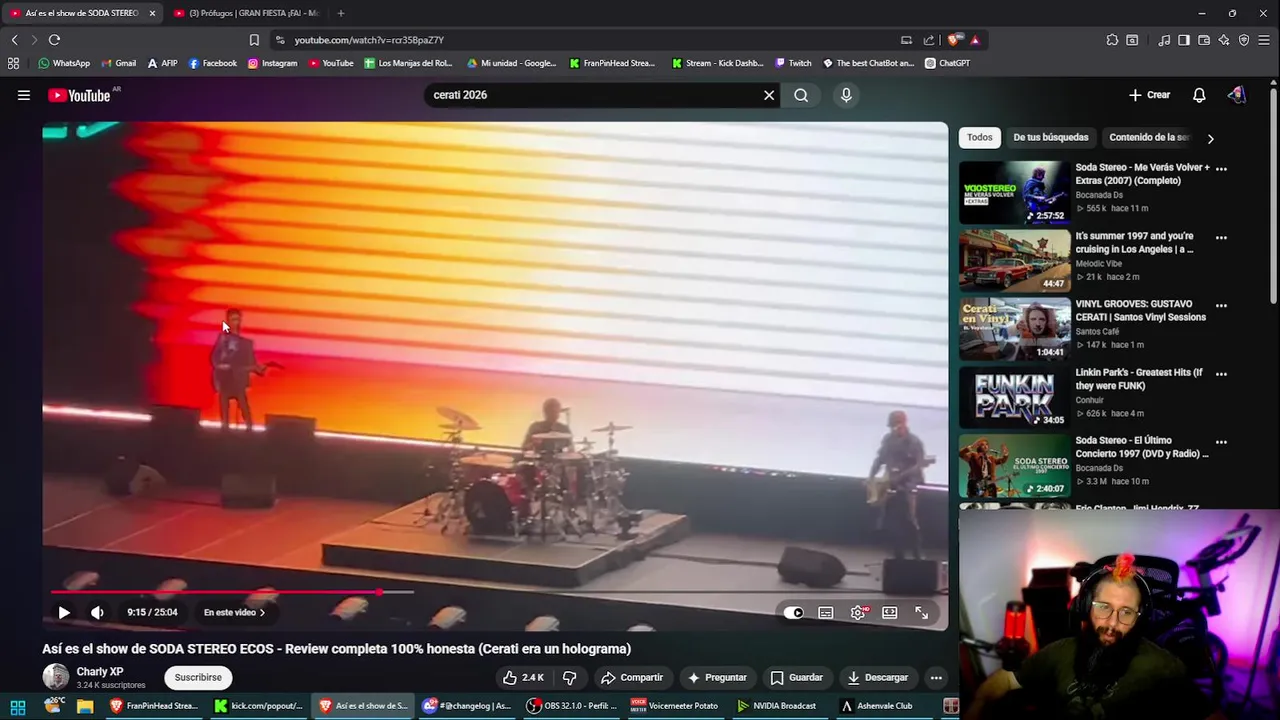Start voice search with microphone icon
Viewport: 1280px width, 720px height.
coord(846,95)
